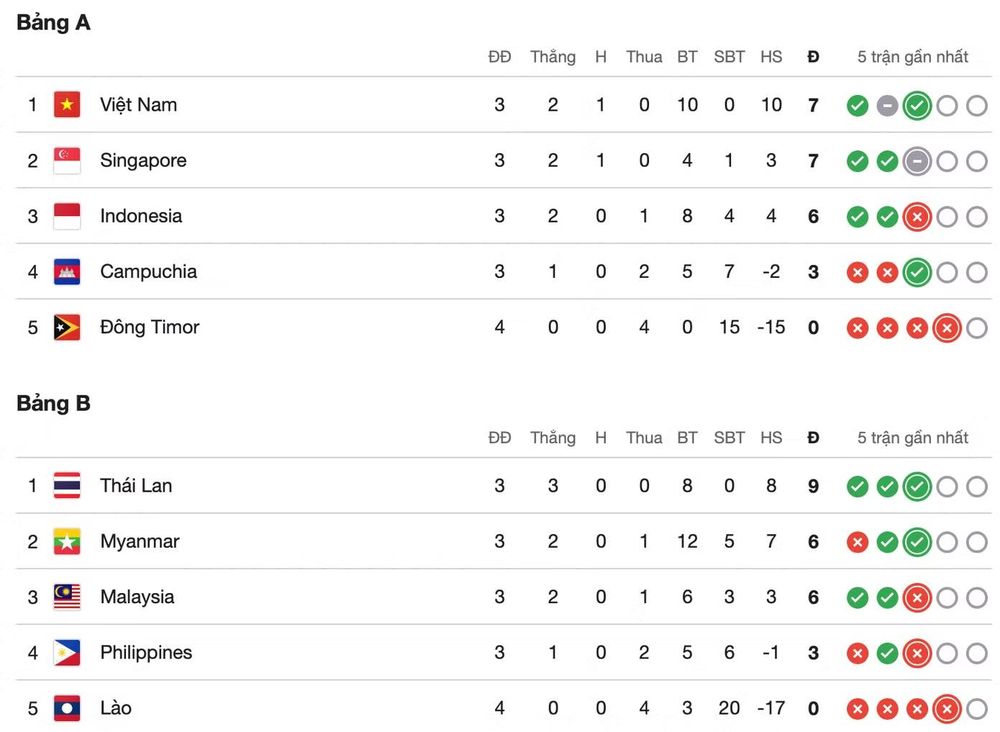
Task: Click Thái Lan's highlighted latest win icon
Action: point(917,487)
